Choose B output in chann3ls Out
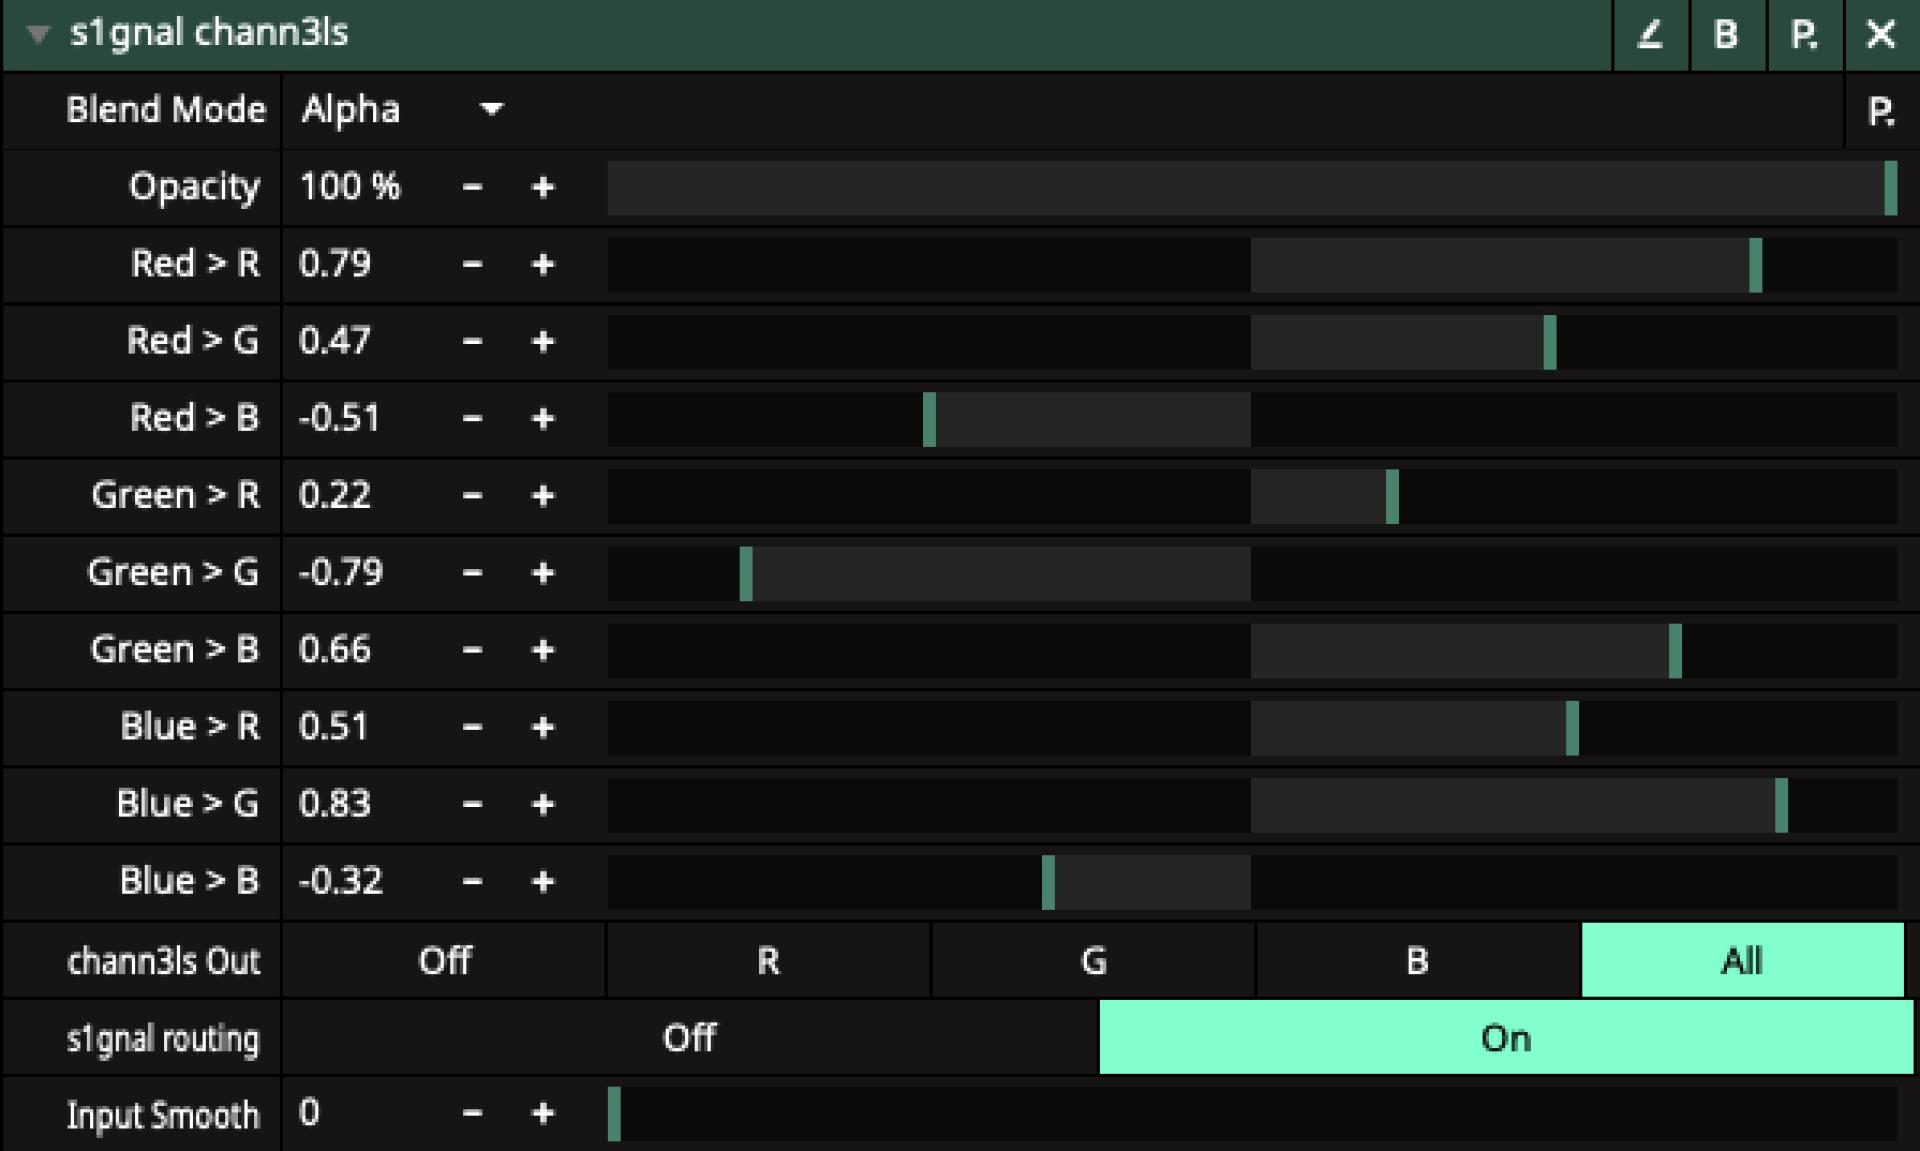Viewport: 1920px width, 1151px height. [1417, 961]
